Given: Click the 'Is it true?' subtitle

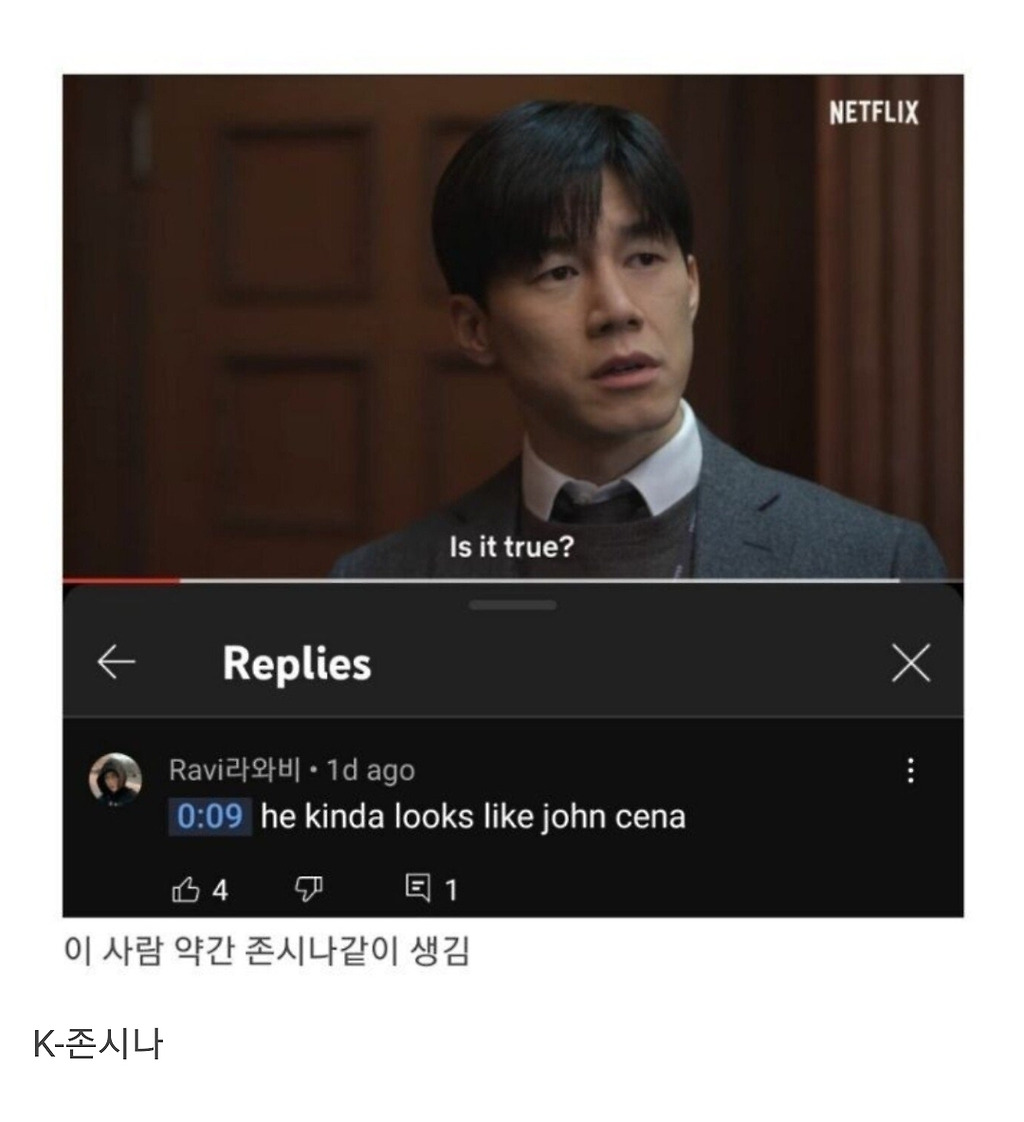Looking at the screenshot, I should point(512,547).
